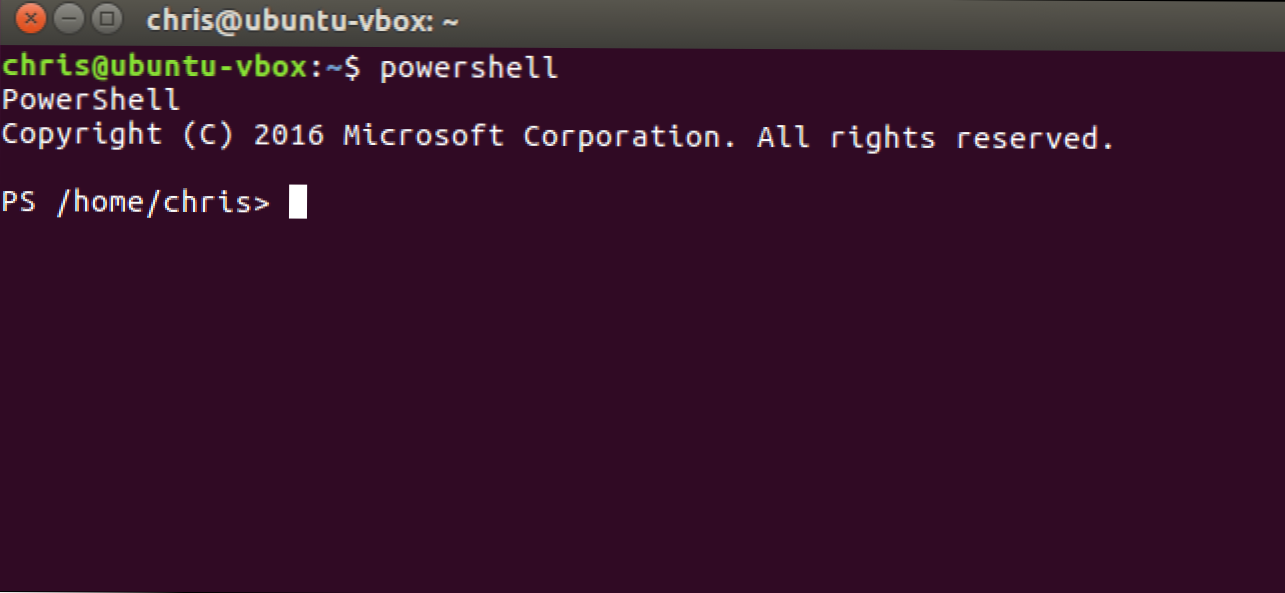
Task: Click the word reserved
Action: click(1034, 137)
